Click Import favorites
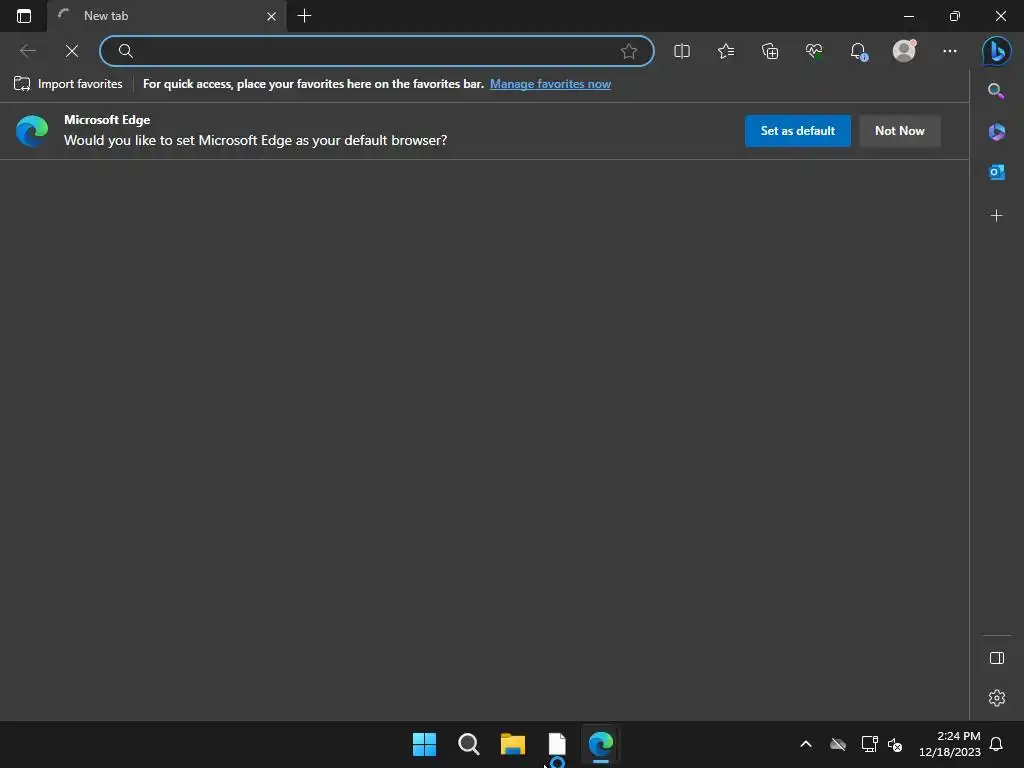The height and width of the screenshot is (768, 1024). tap(68, 84)
